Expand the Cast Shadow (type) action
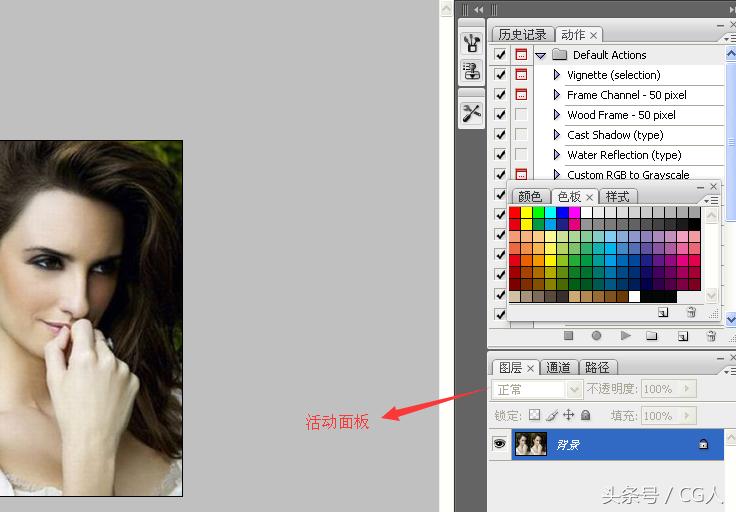The image size is (736, 512). [x=557, y=135]
